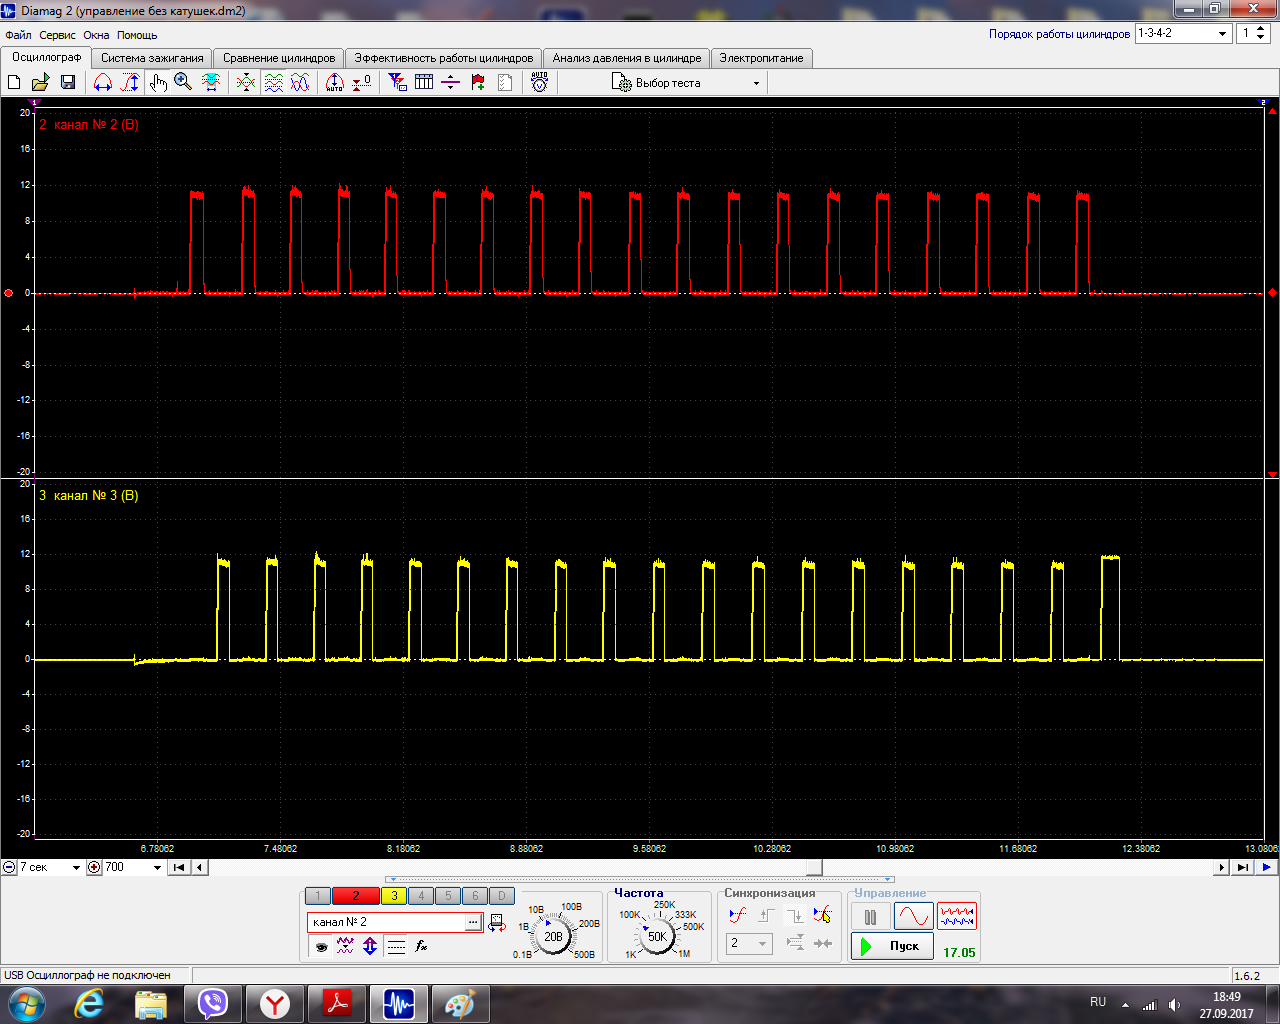Open the Окна menu
Viewport: 1280px width, 1024px height.
(x=96, y=35)
